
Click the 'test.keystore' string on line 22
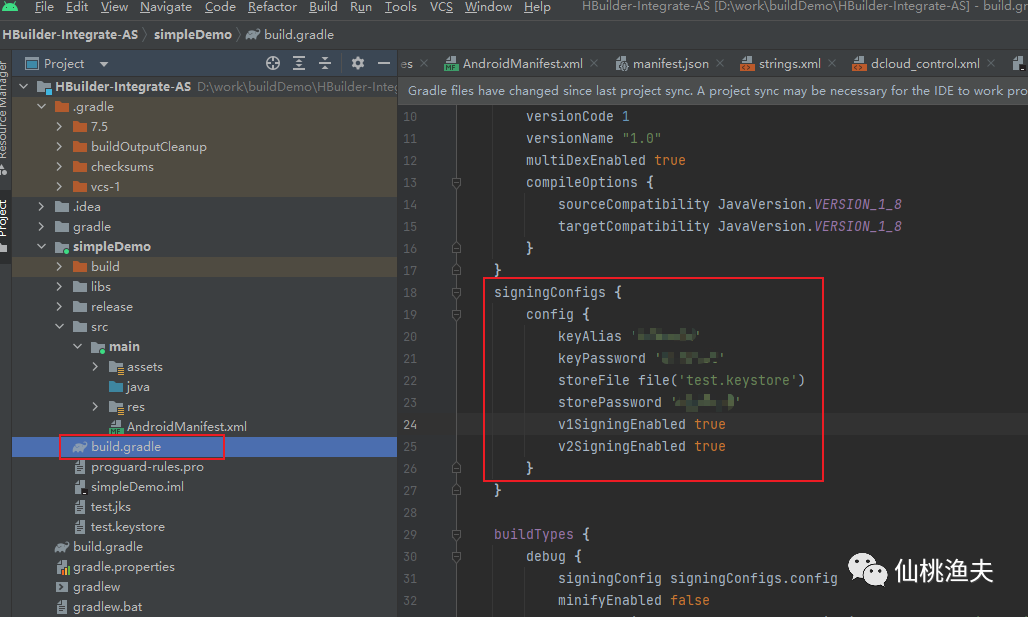coord(738,380)
